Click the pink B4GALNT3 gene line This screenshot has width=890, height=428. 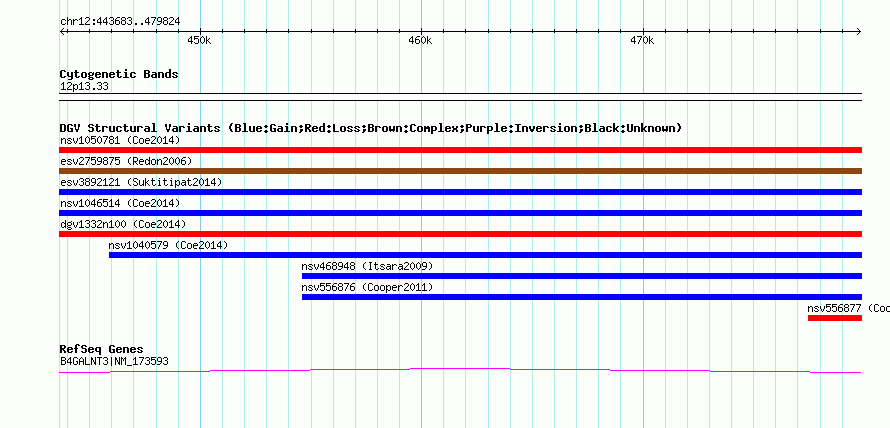pos(460,371)
